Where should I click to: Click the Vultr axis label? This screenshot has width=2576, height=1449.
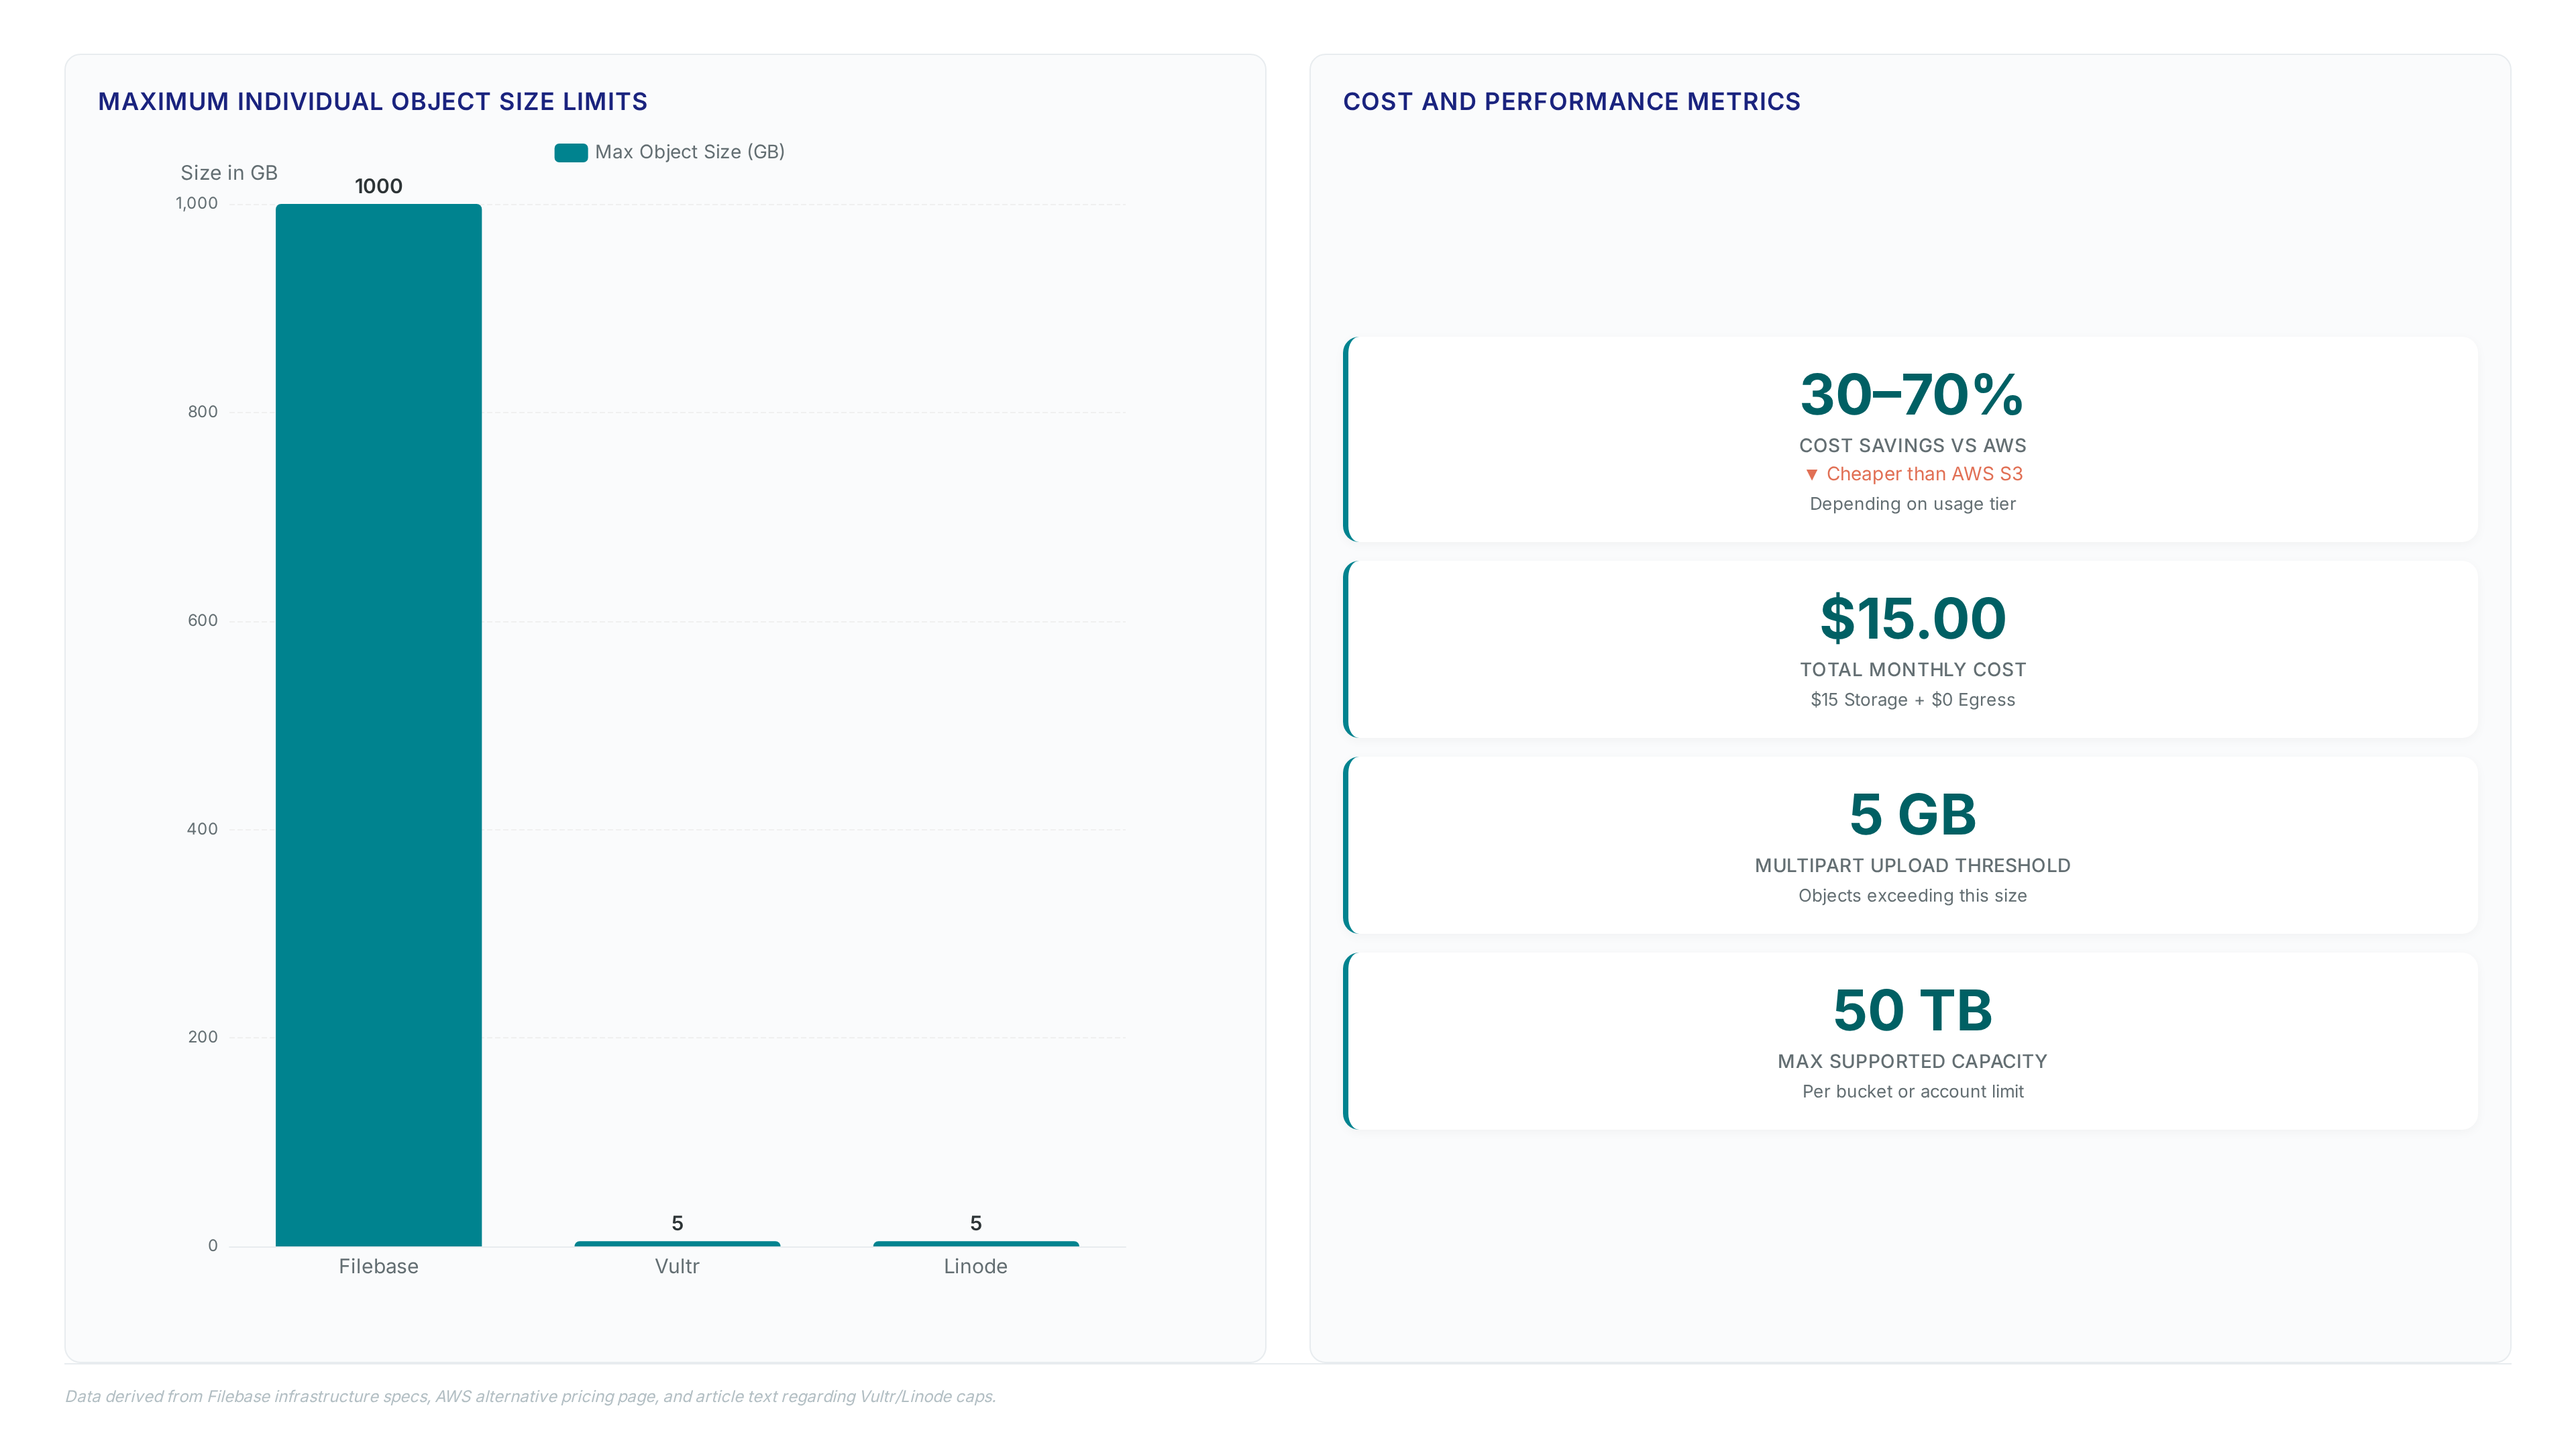[677, 1266]
